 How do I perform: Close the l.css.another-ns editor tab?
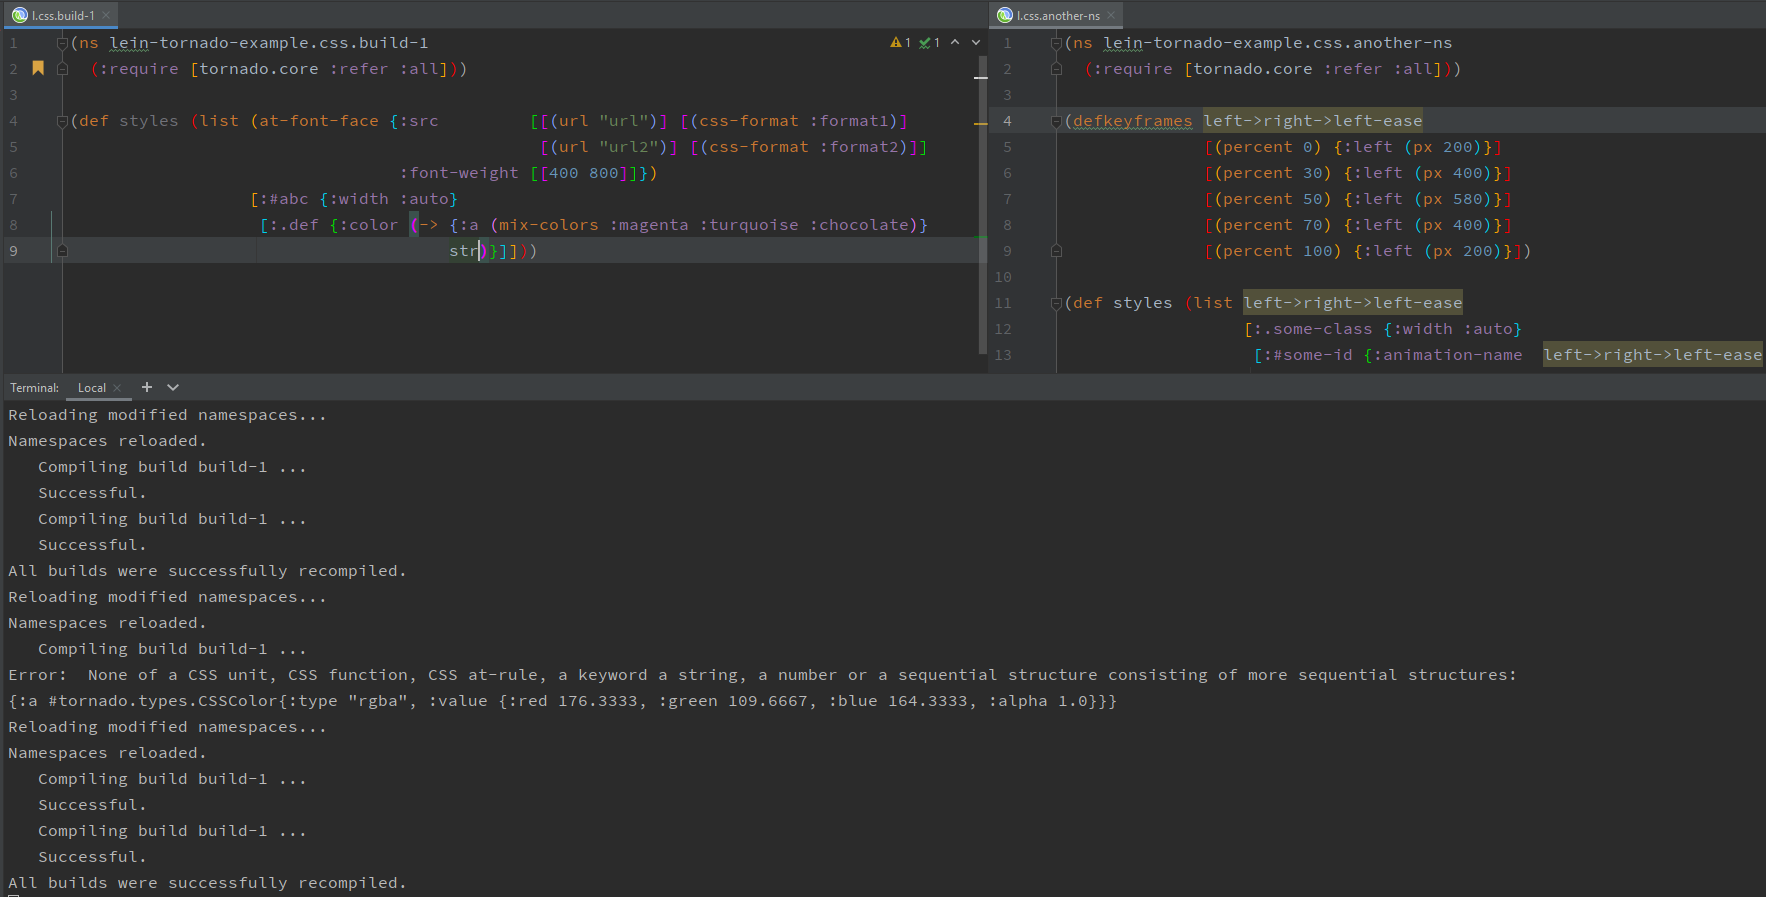click(1111, 15)
